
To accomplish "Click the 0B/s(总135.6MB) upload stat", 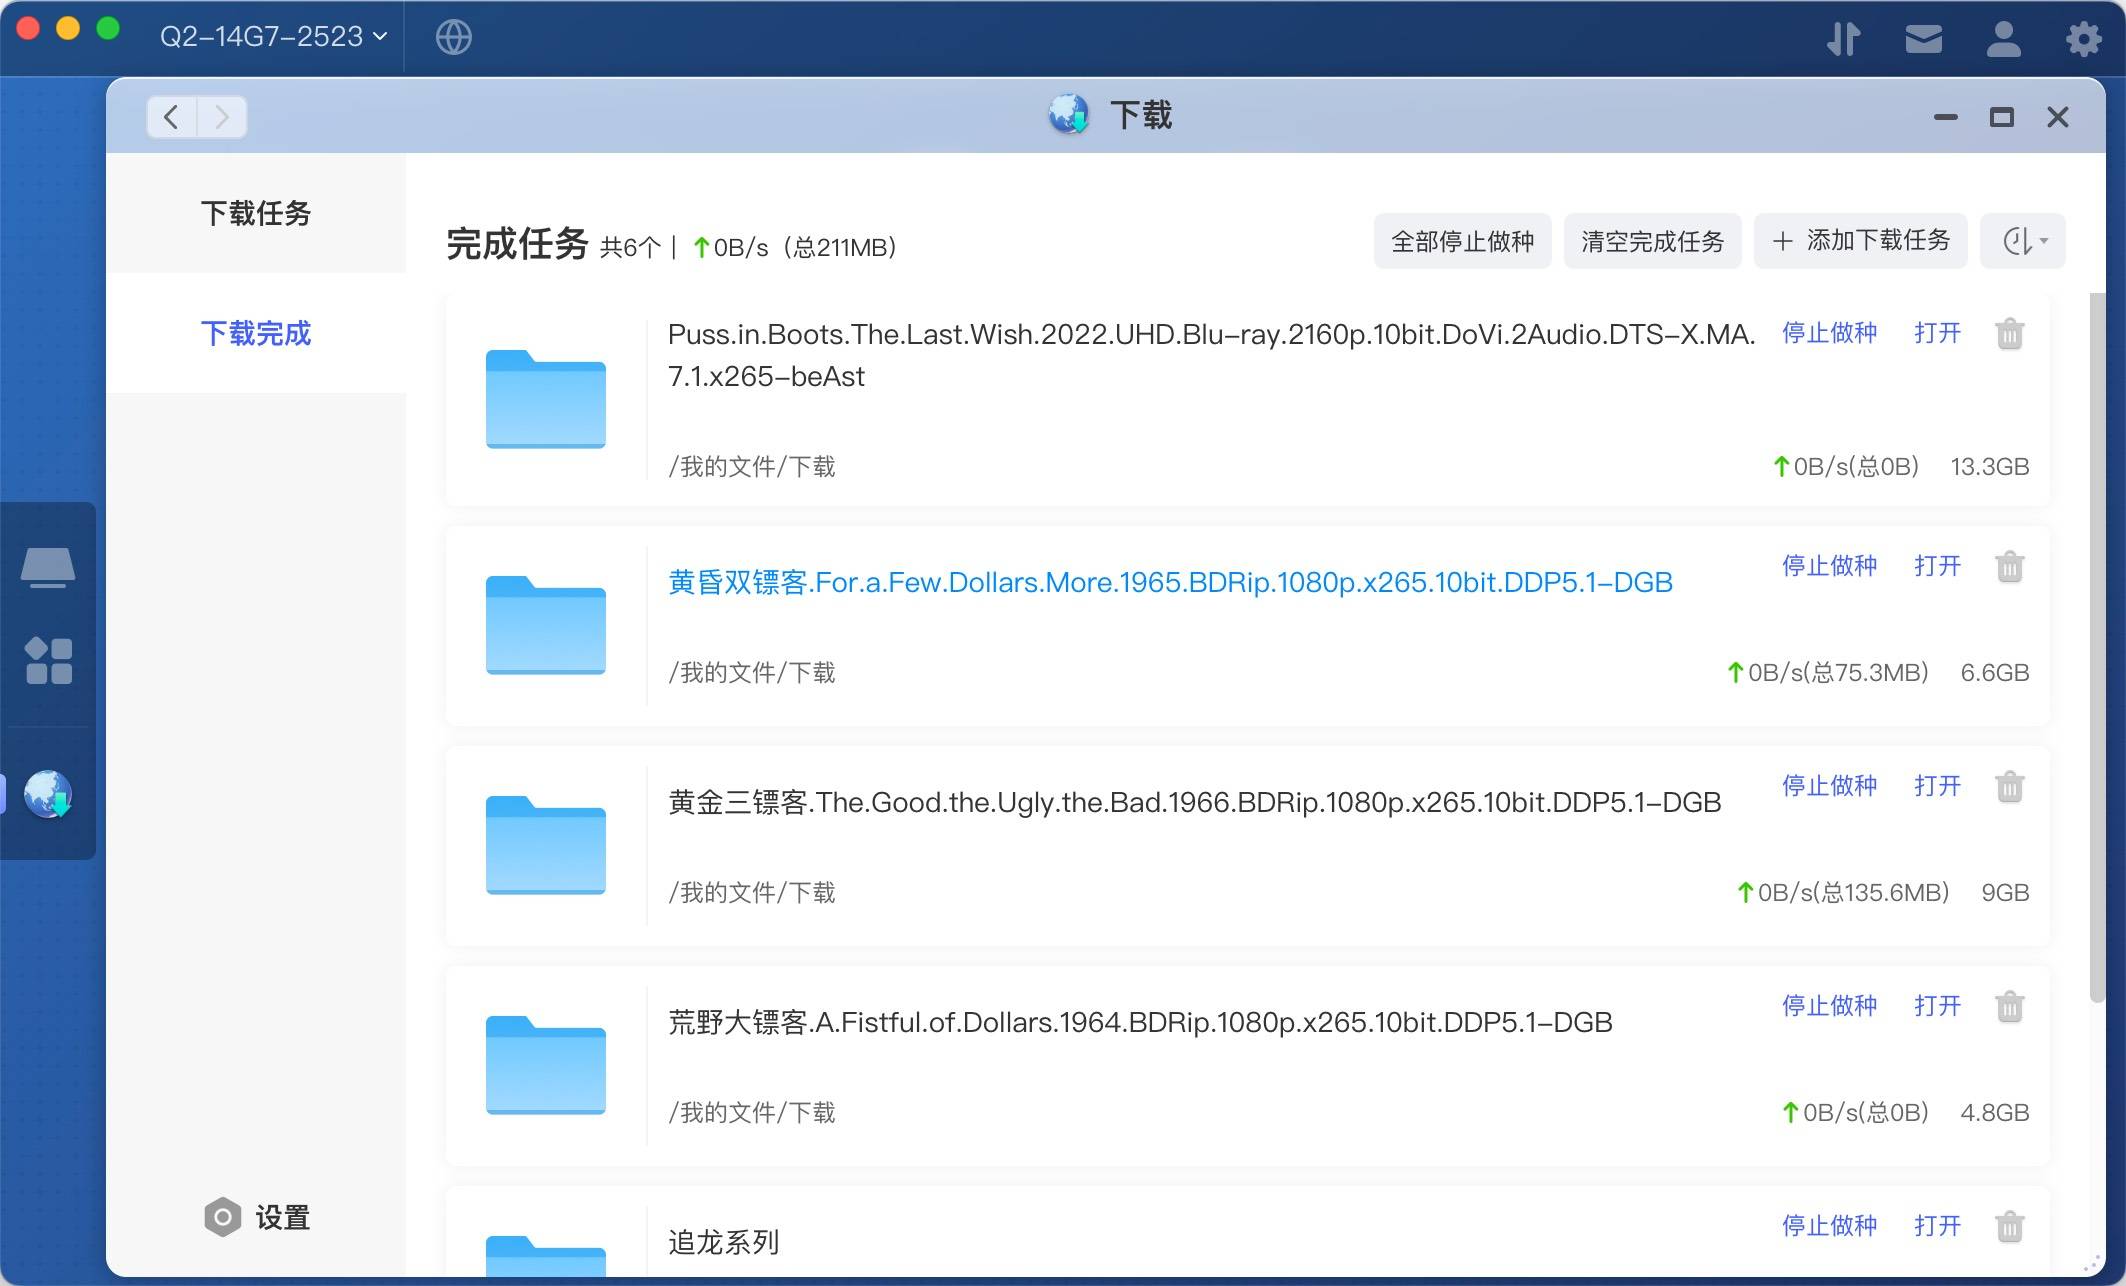I will (x=1843, y=892).
